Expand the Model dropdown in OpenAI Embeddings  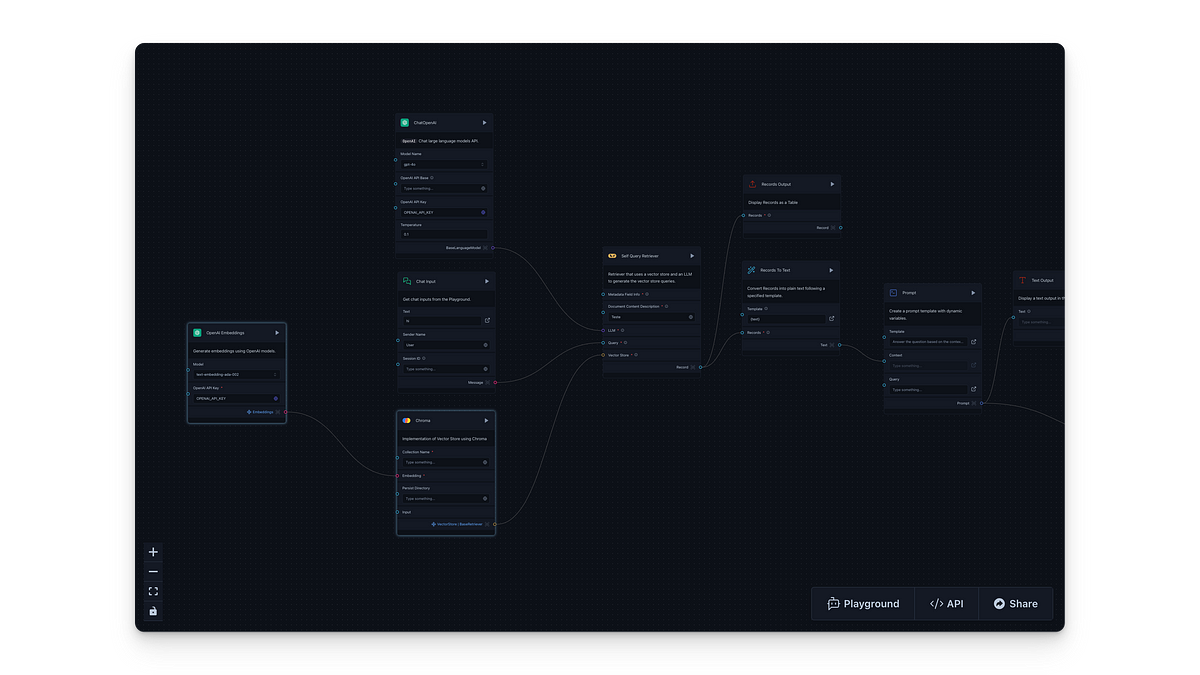236,374
